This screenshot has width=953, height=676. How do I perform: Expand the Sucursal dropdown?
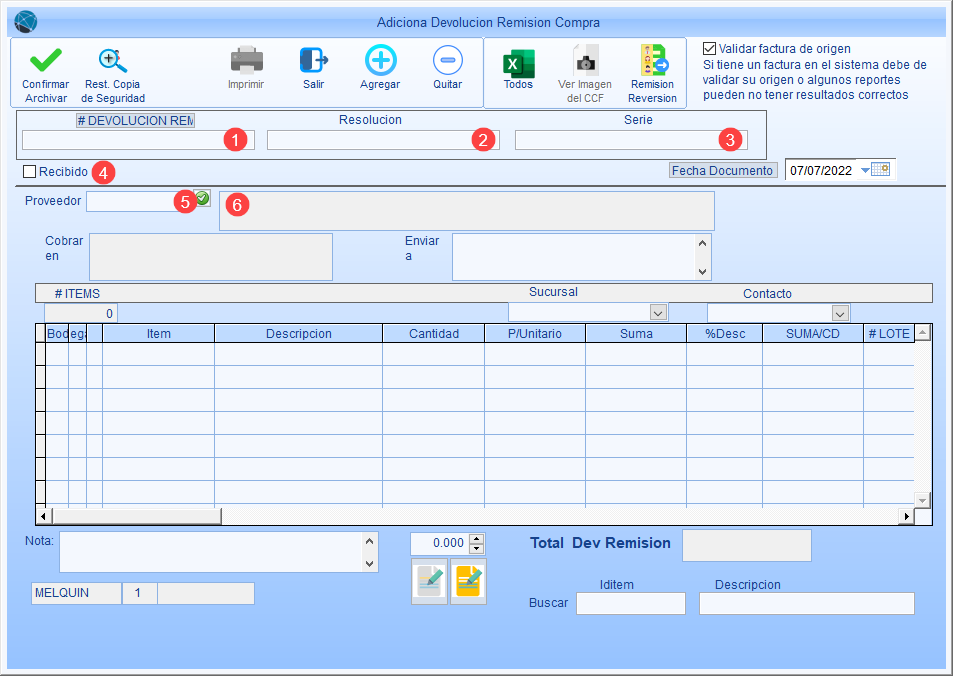(658, 312)
